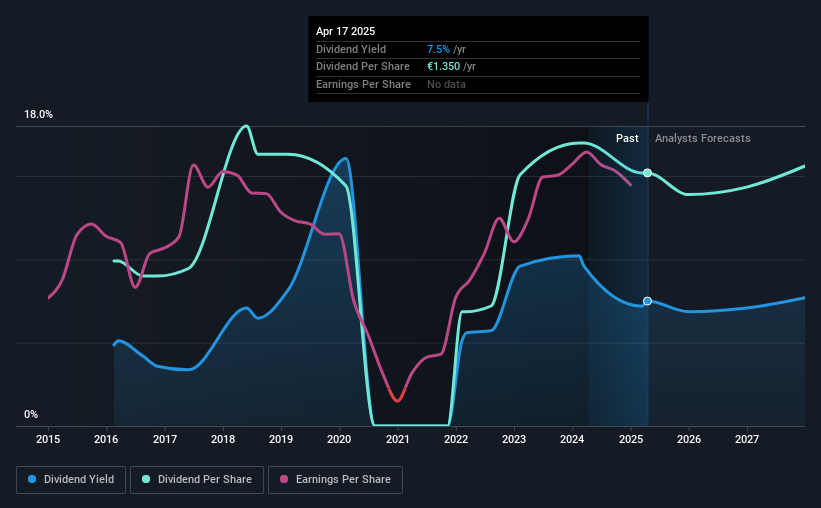The width and height of the screenshot is (821, 508).
Task: Click the 2018 x-axis label
Action: (x=223, y=439)
